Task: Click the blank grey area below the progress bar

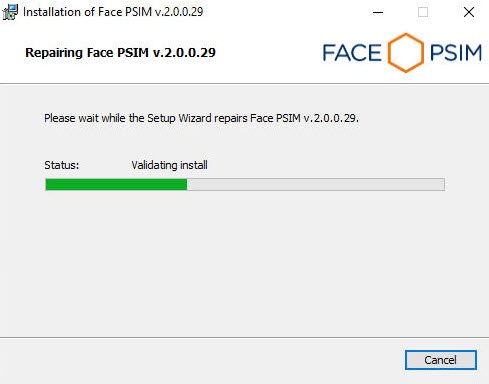Action: click(x=244, y=263)
